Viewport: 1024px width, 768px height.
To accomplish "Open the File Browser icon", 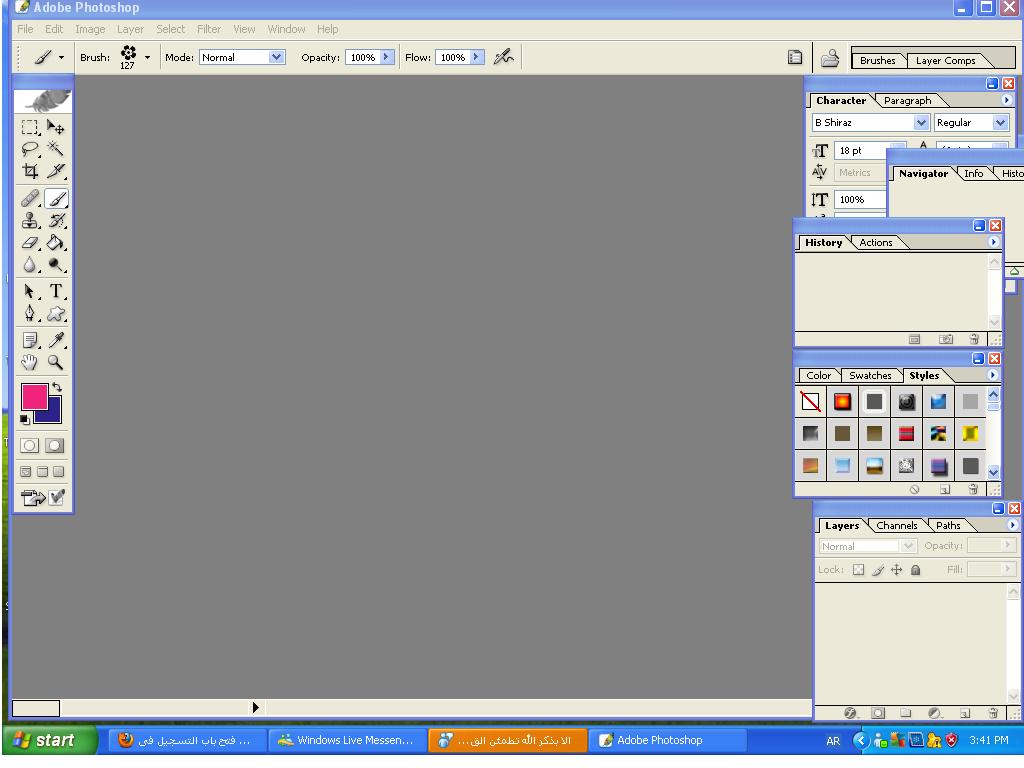I will coord(830,58).
